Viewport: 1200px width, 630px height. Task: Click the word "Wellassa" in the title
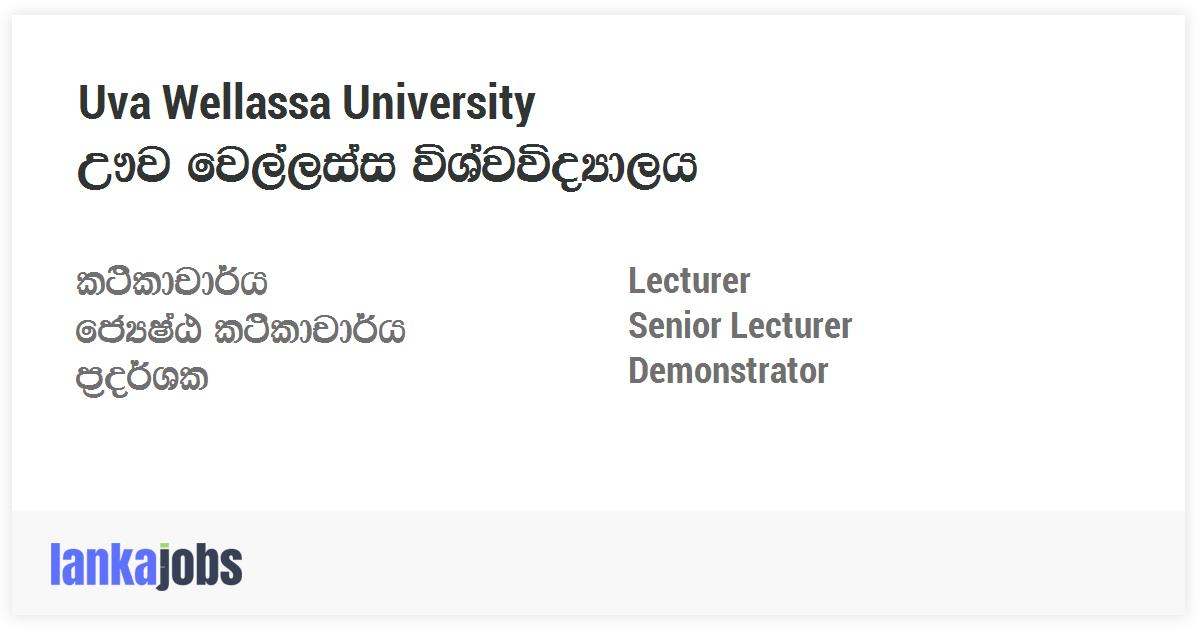pos(246,103)
